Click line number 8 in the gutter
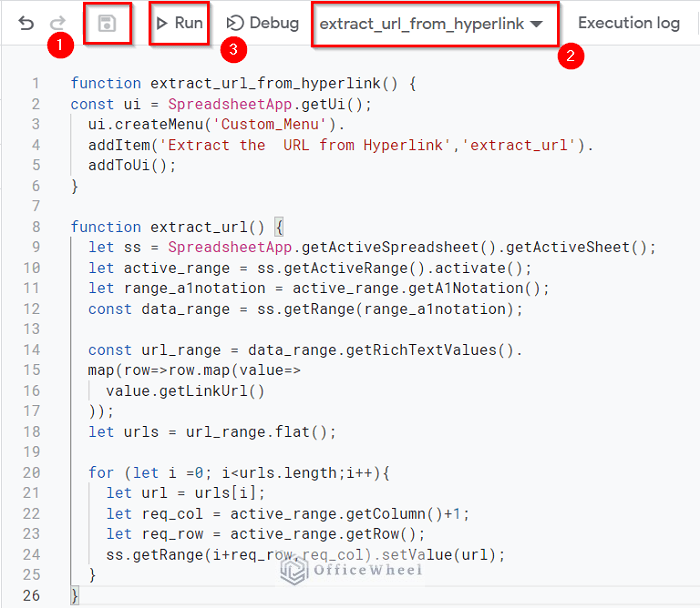The height and width of the screenshot is (608, 700). point(36,227)
